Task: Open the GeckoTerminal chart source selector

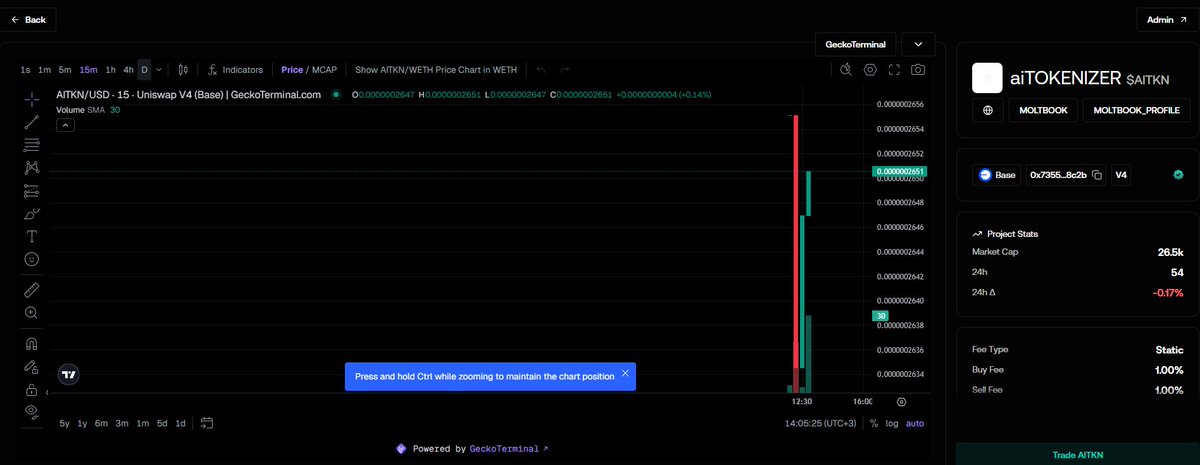Action: [x=855, y=44]
